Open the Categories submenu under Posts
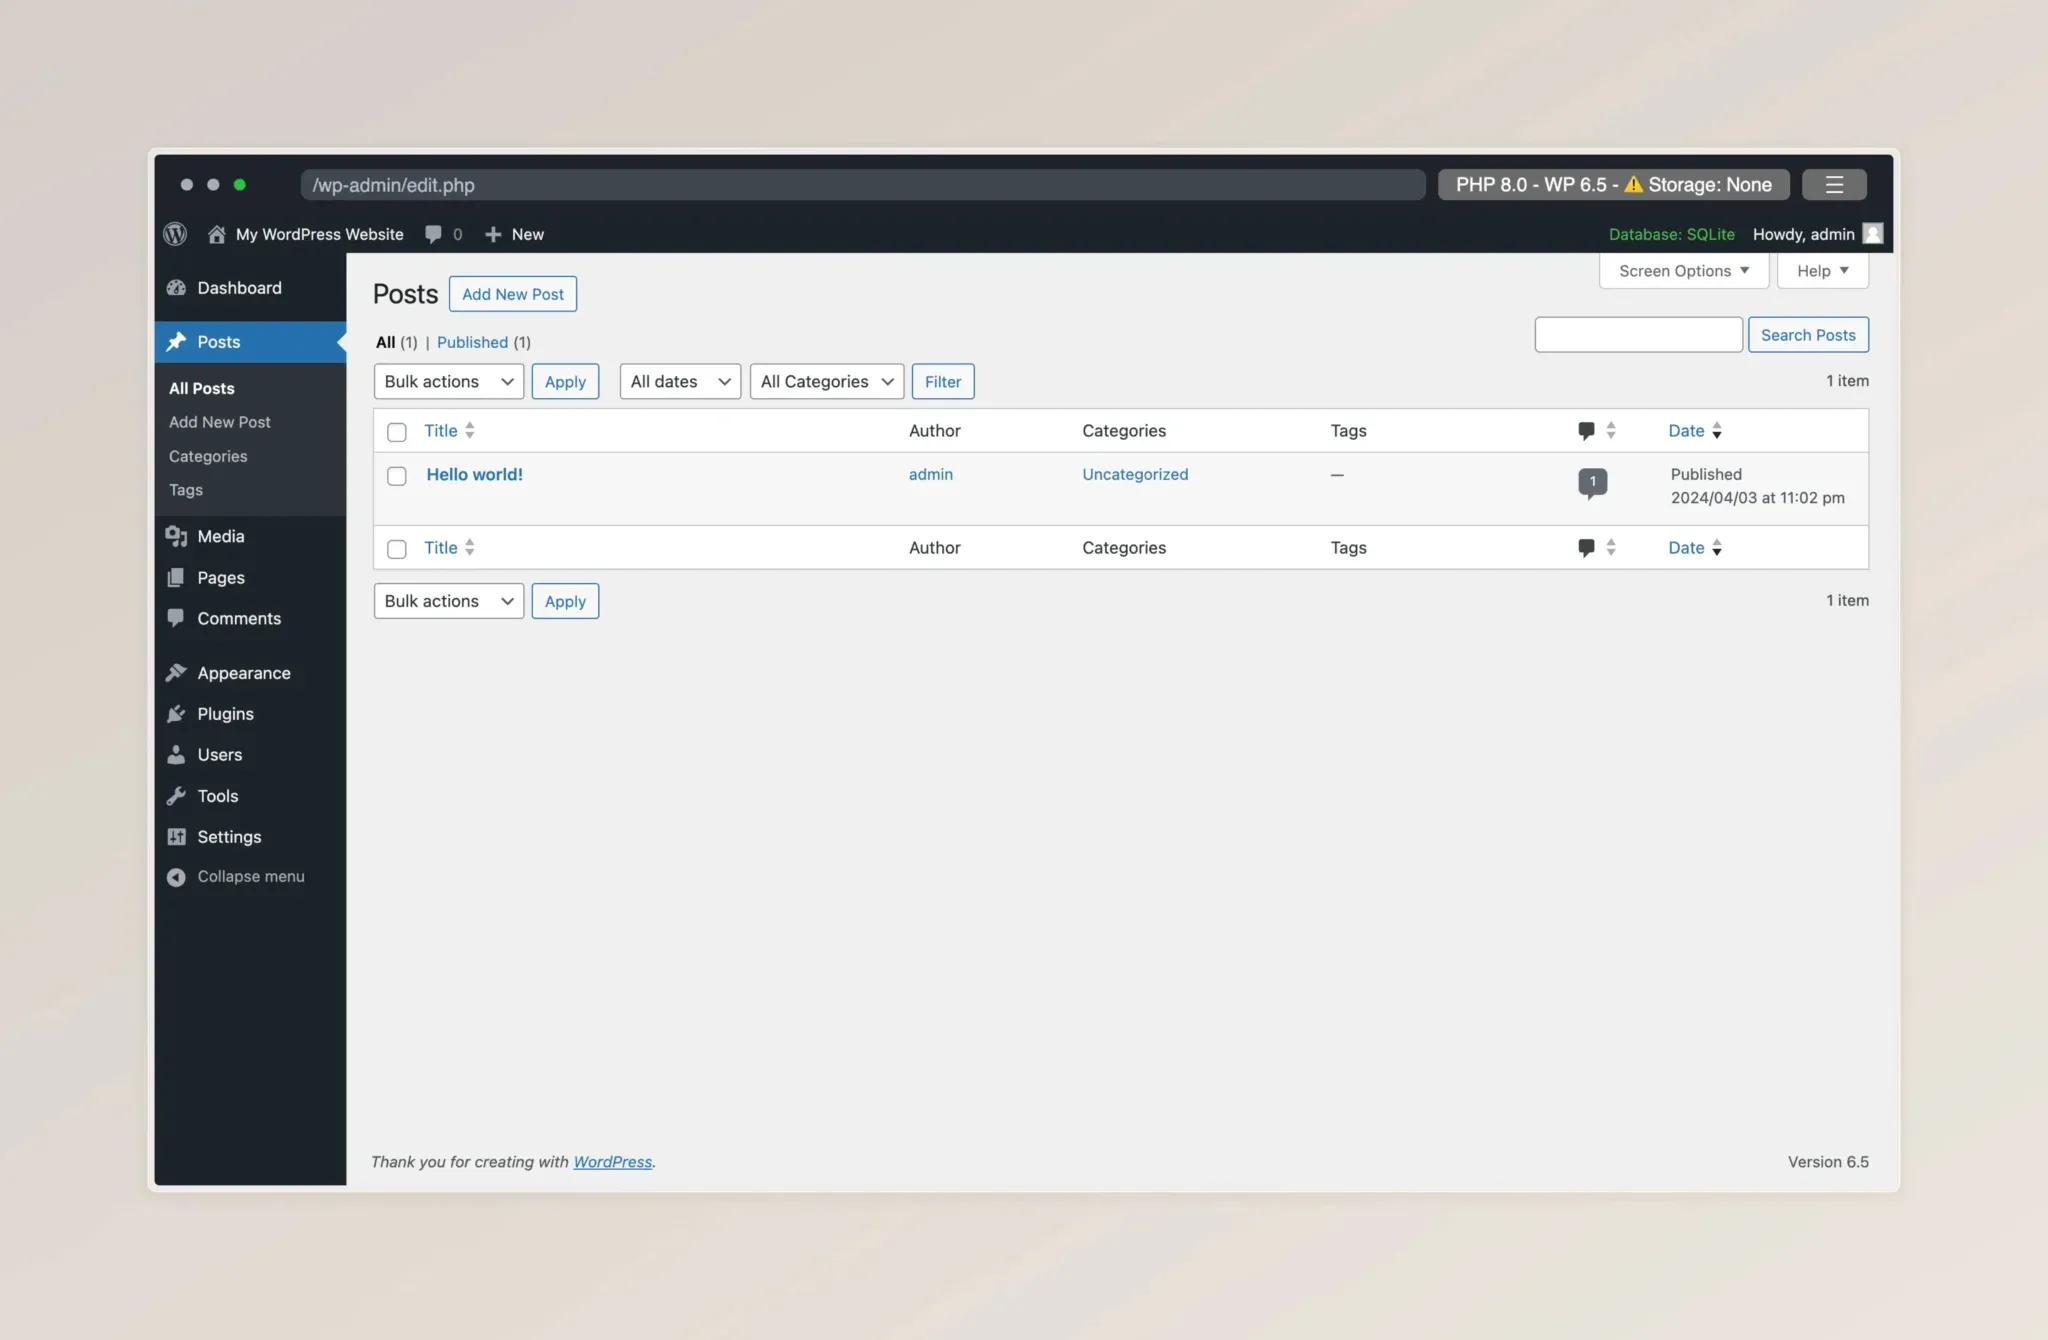This screenshot has width=2048, height=1340. [x=208, y=456]
